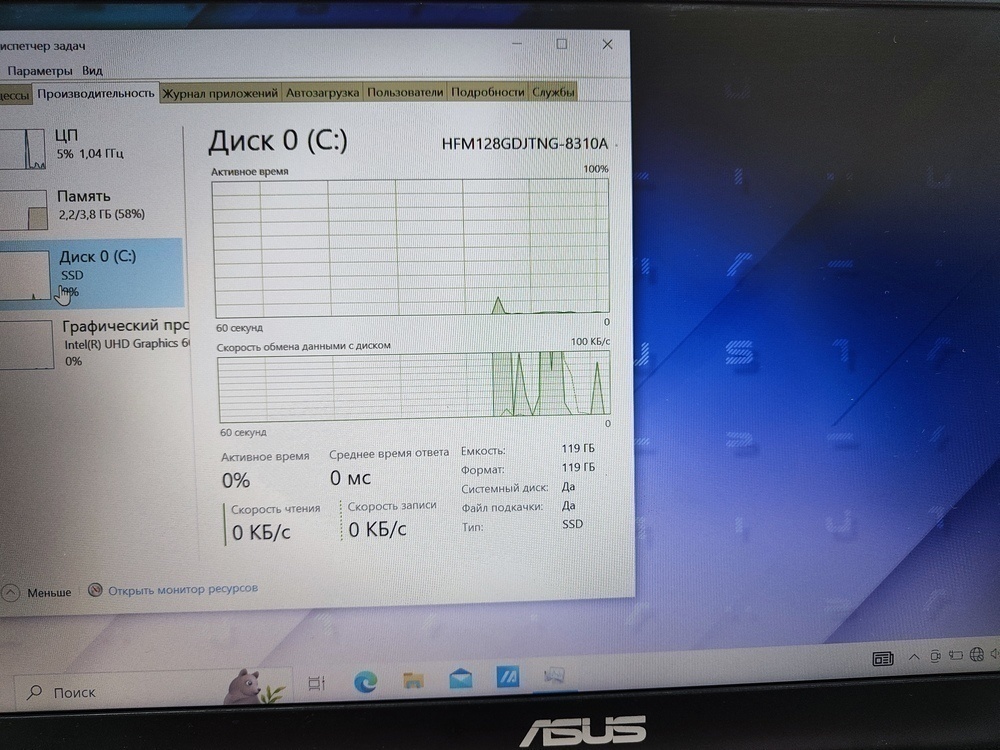Image resolution: width=1000 pixels, height=750 pixels.
Task: Open the widgets icon near system tray
Action: (883, 658)
